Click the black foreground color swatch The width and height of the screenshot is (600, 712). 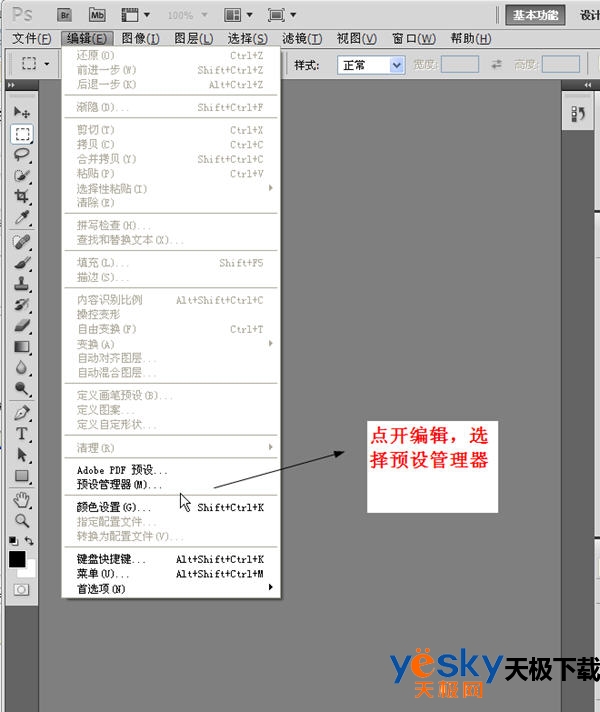click(16, 558)
